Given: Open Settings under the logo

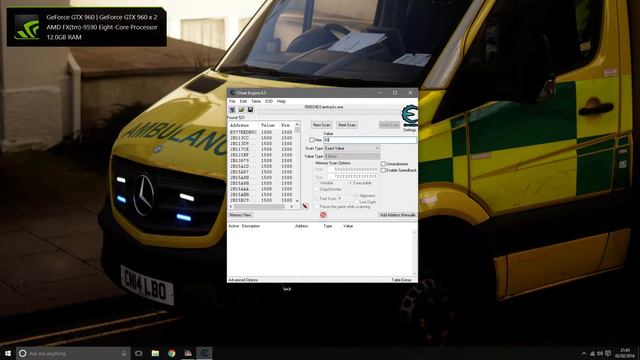Looking at the screenshot, I should coord(409,130).
